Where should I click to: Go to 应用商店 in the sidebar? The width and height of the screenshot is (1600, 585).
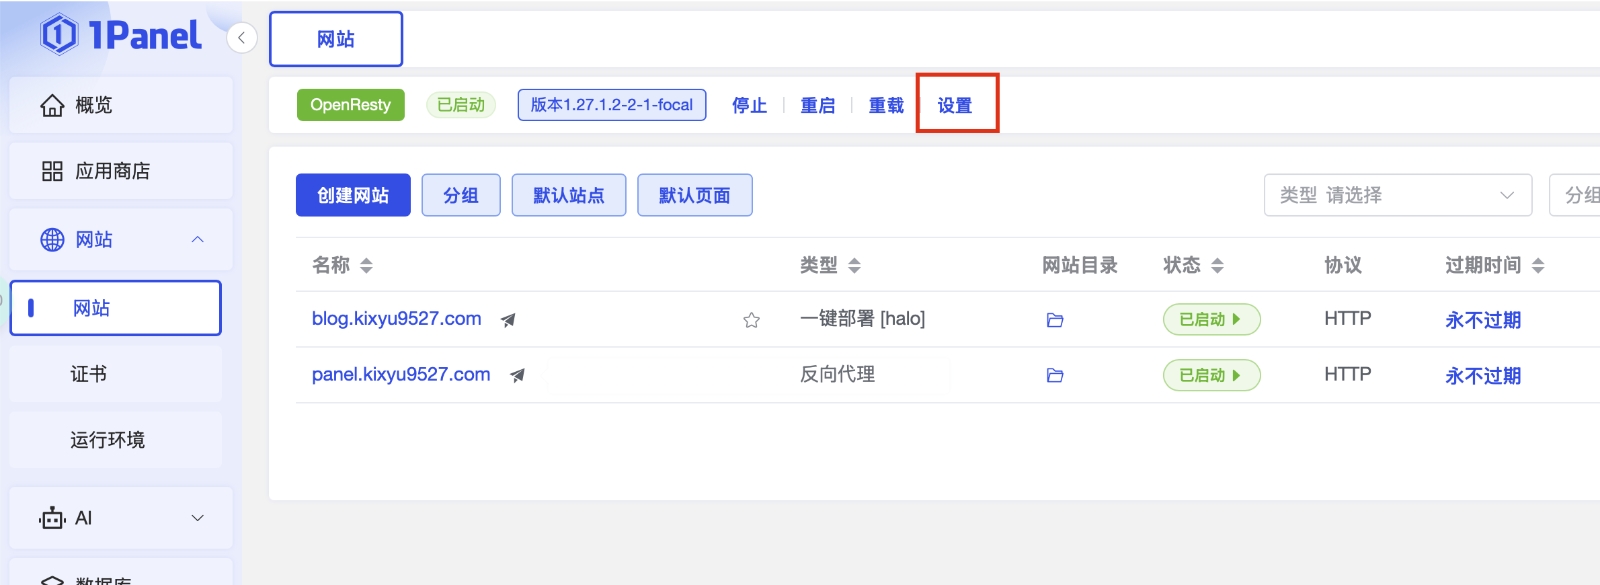pos(112,171)
